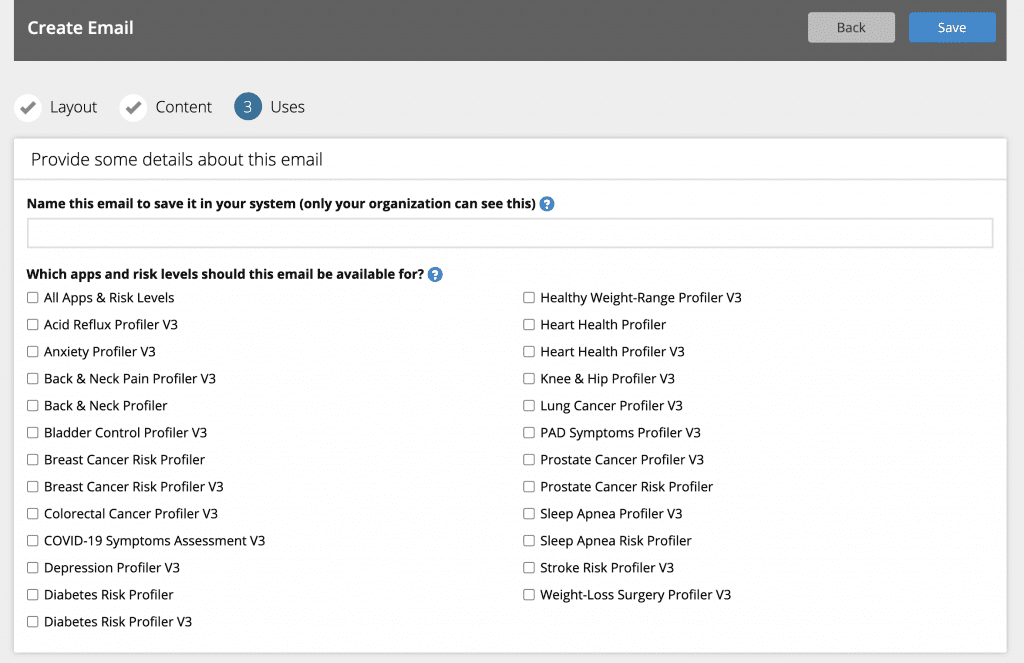This screenshot has height=663, width=1024.
Task: Click the Back button
Action: (851, 27)
